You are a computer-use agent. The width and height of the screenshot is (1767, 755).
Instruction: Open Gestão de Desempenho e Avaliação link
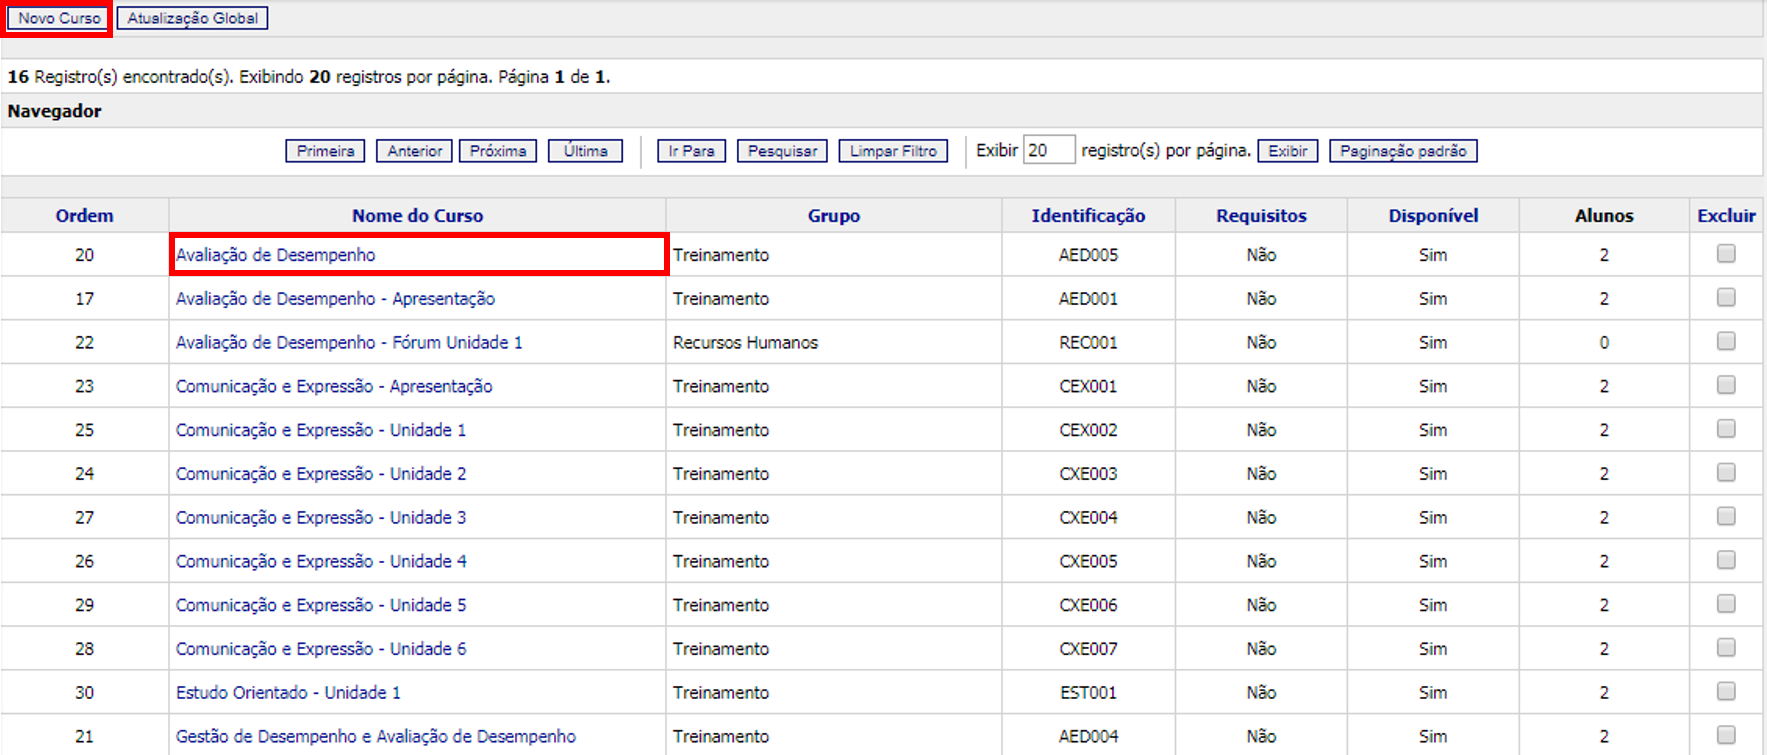pyautogui.click(x=376, y=737)
